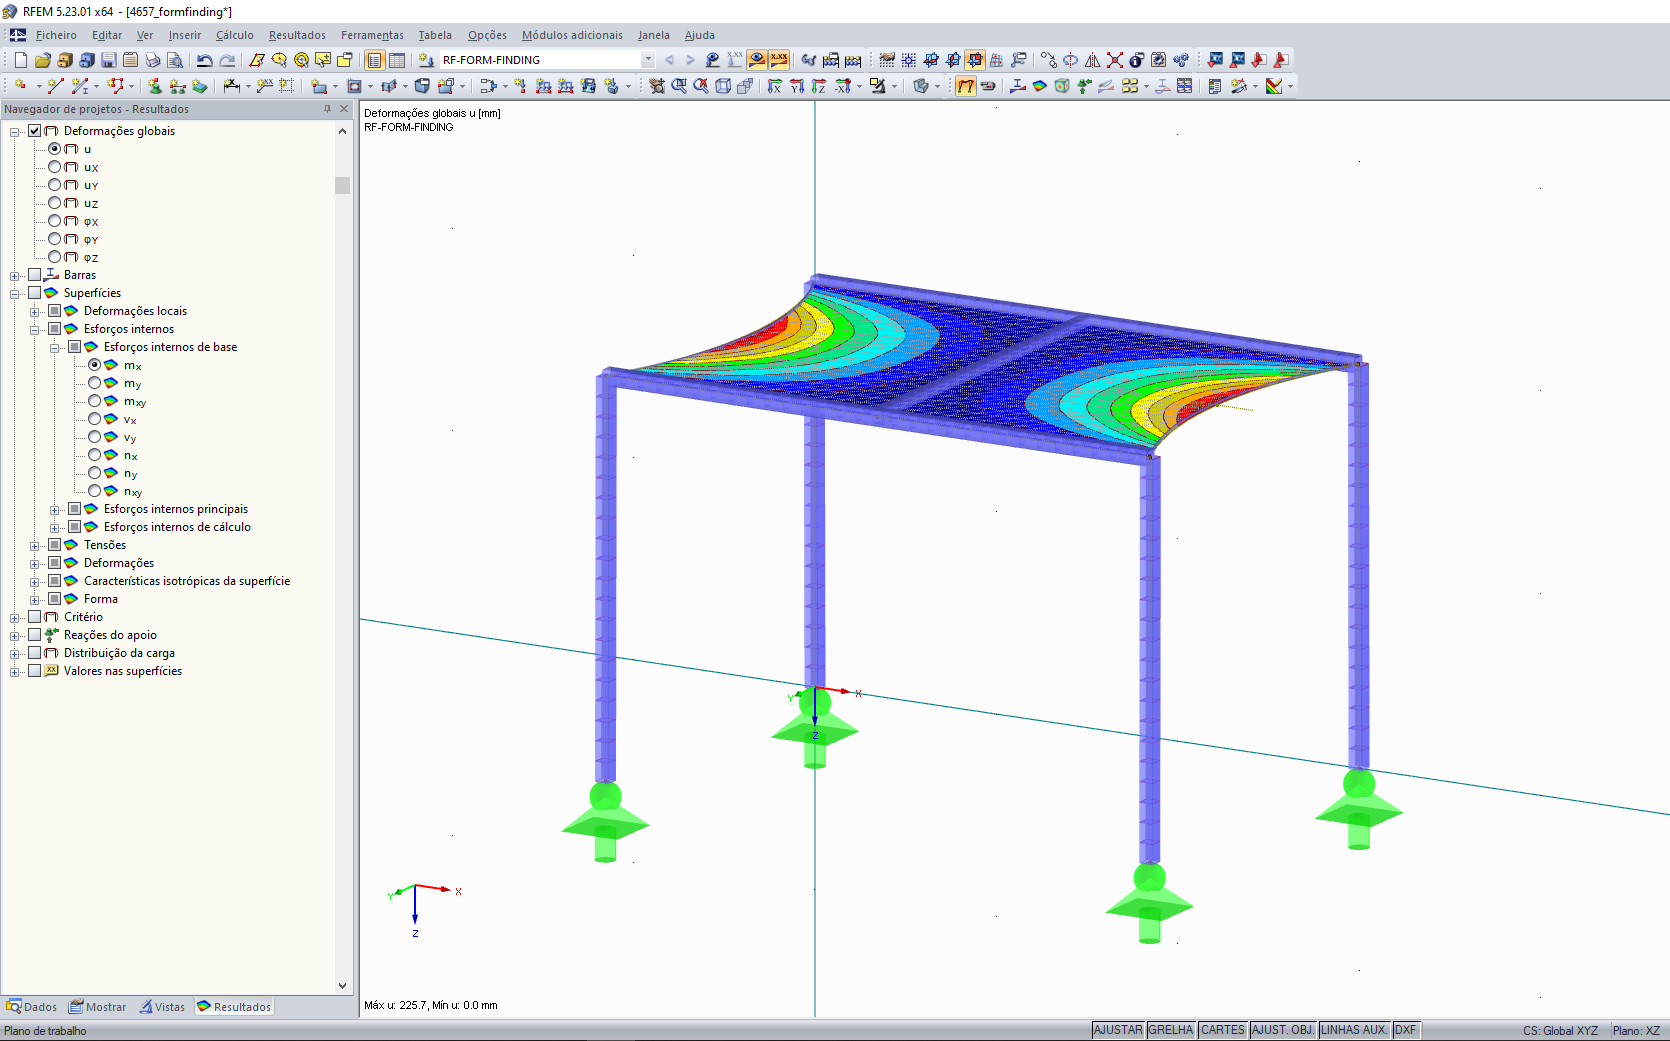Go to next load case arrow
Screen dimensions: 1670x1041
coord(690,60)
